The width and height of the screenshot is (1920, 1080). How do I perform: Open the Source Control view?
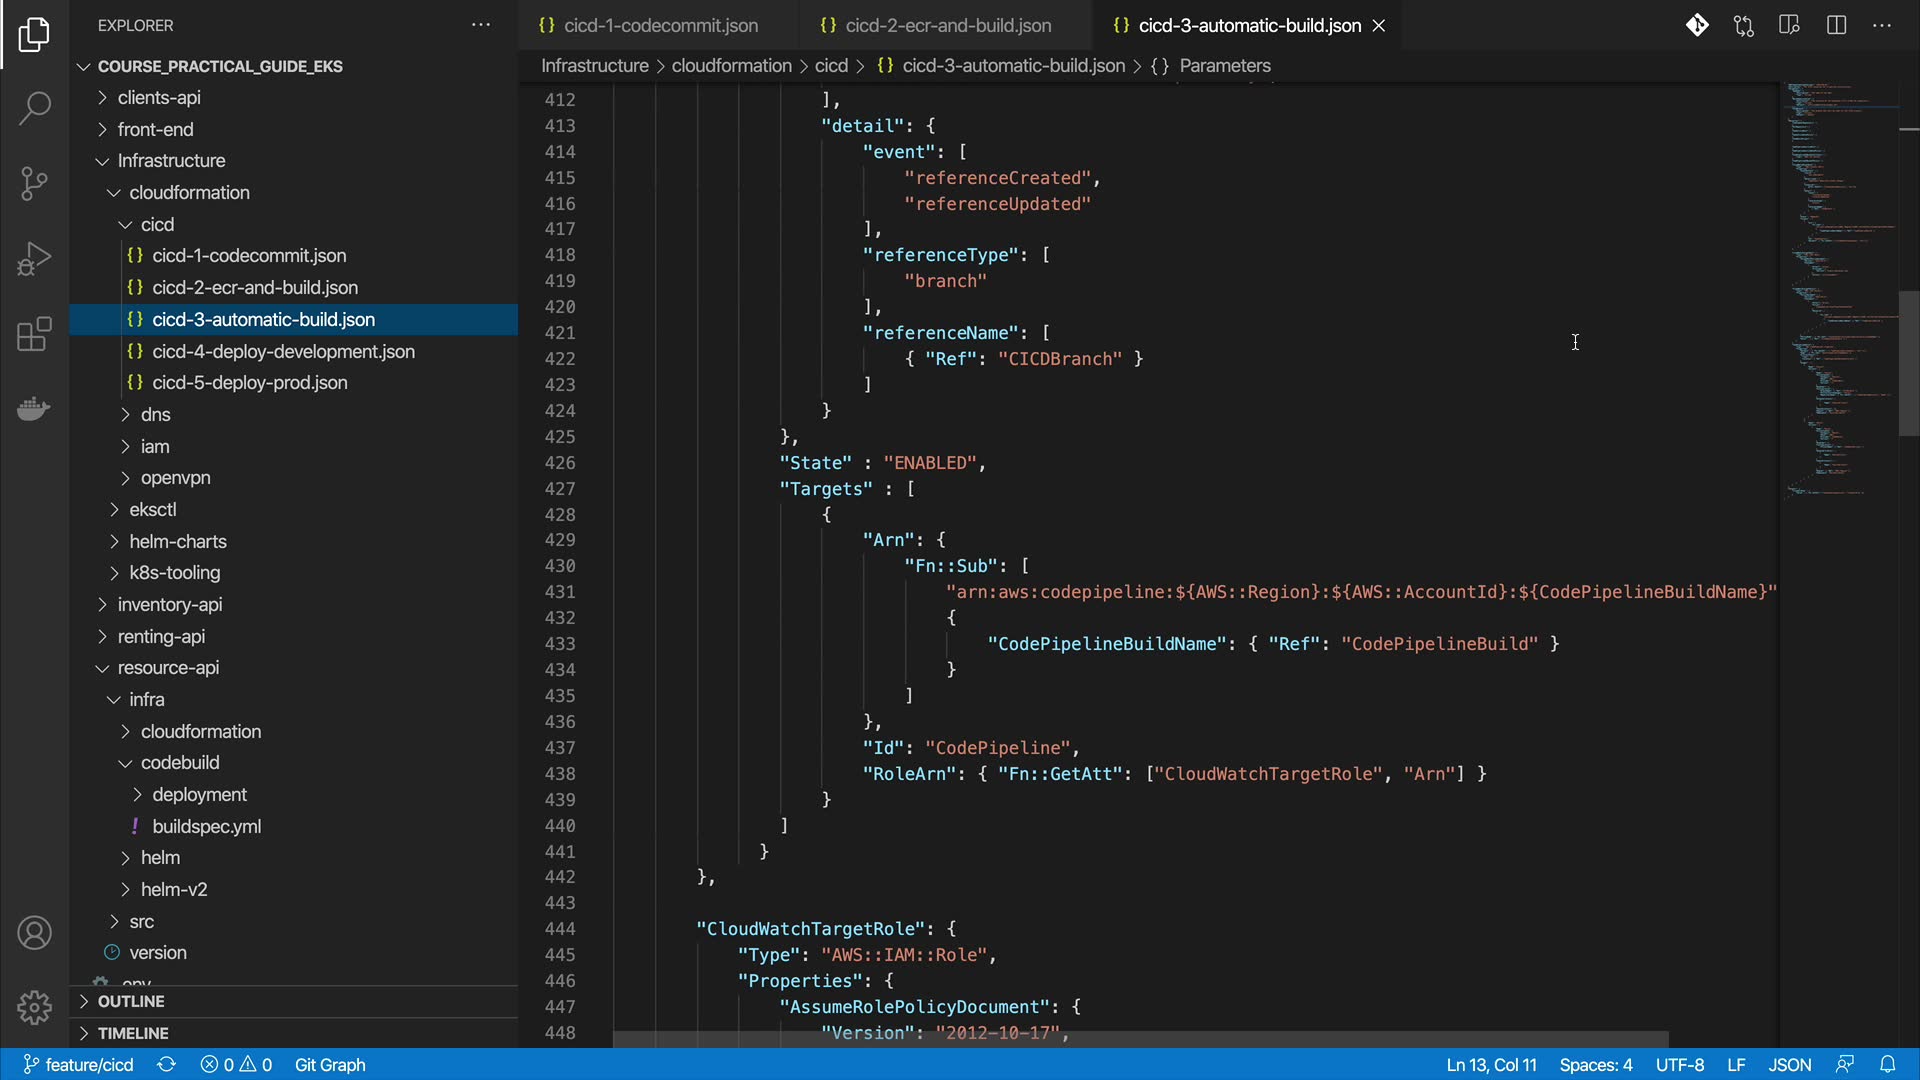[34, 183]
